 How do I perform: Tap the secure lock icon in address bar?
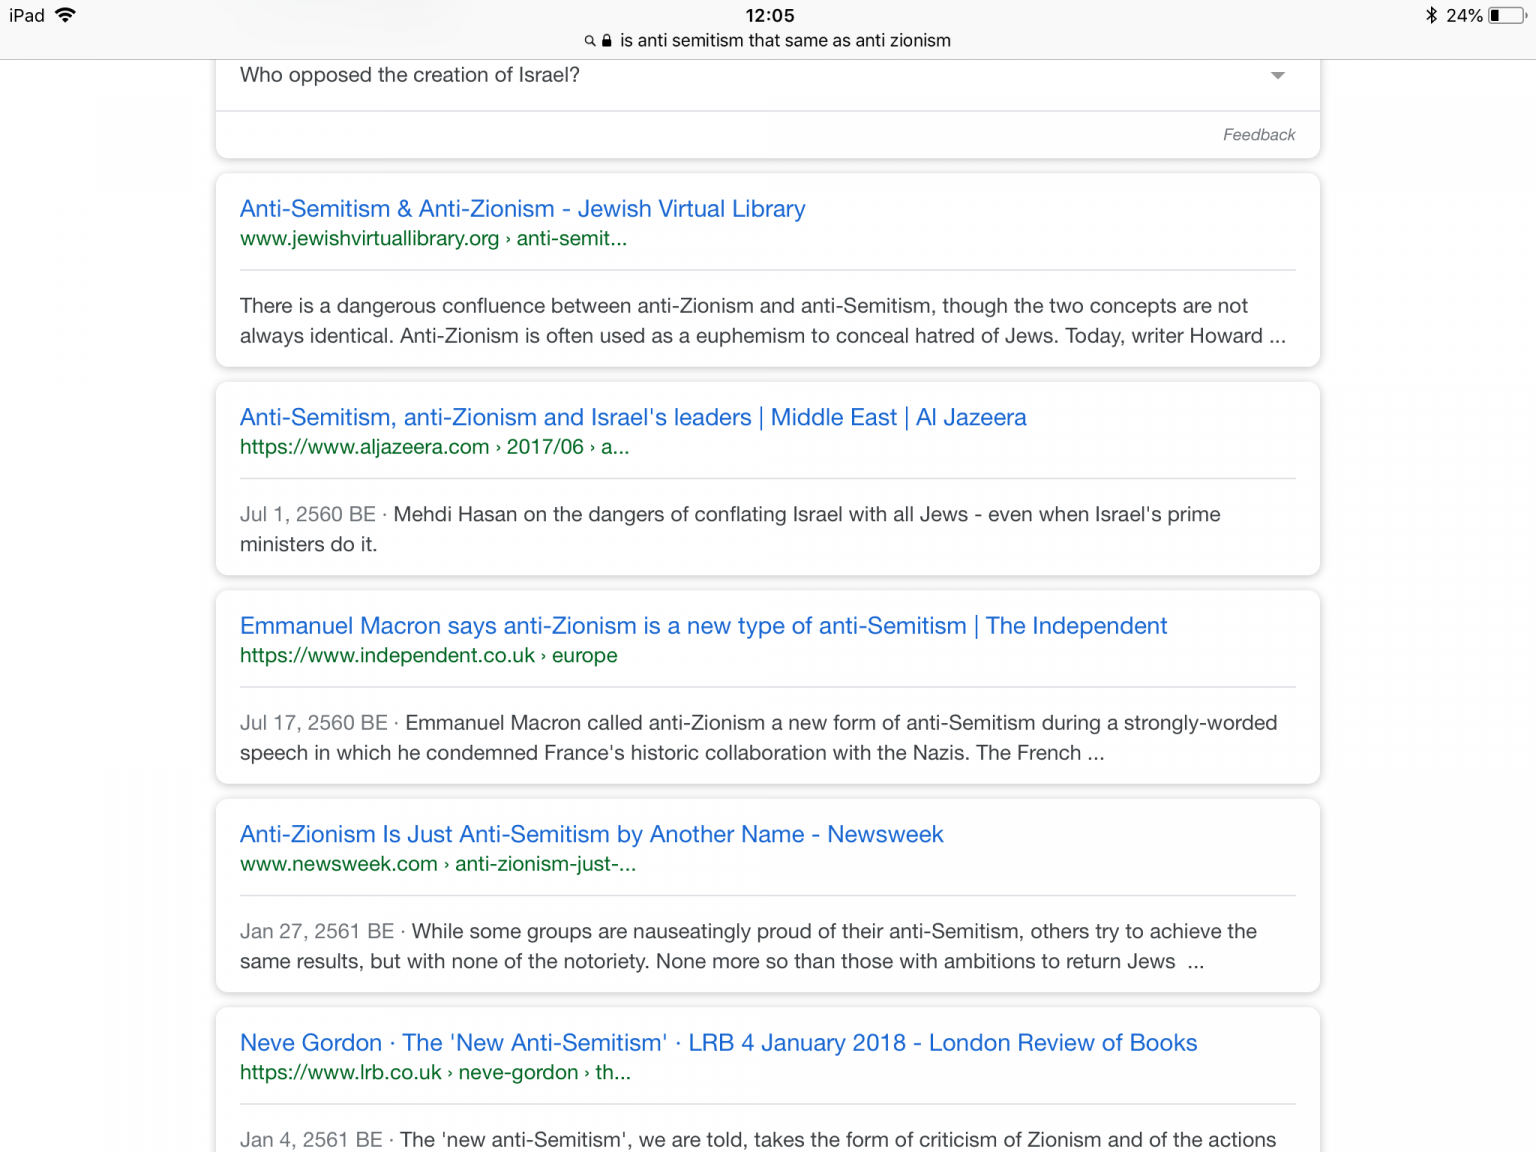606,41
